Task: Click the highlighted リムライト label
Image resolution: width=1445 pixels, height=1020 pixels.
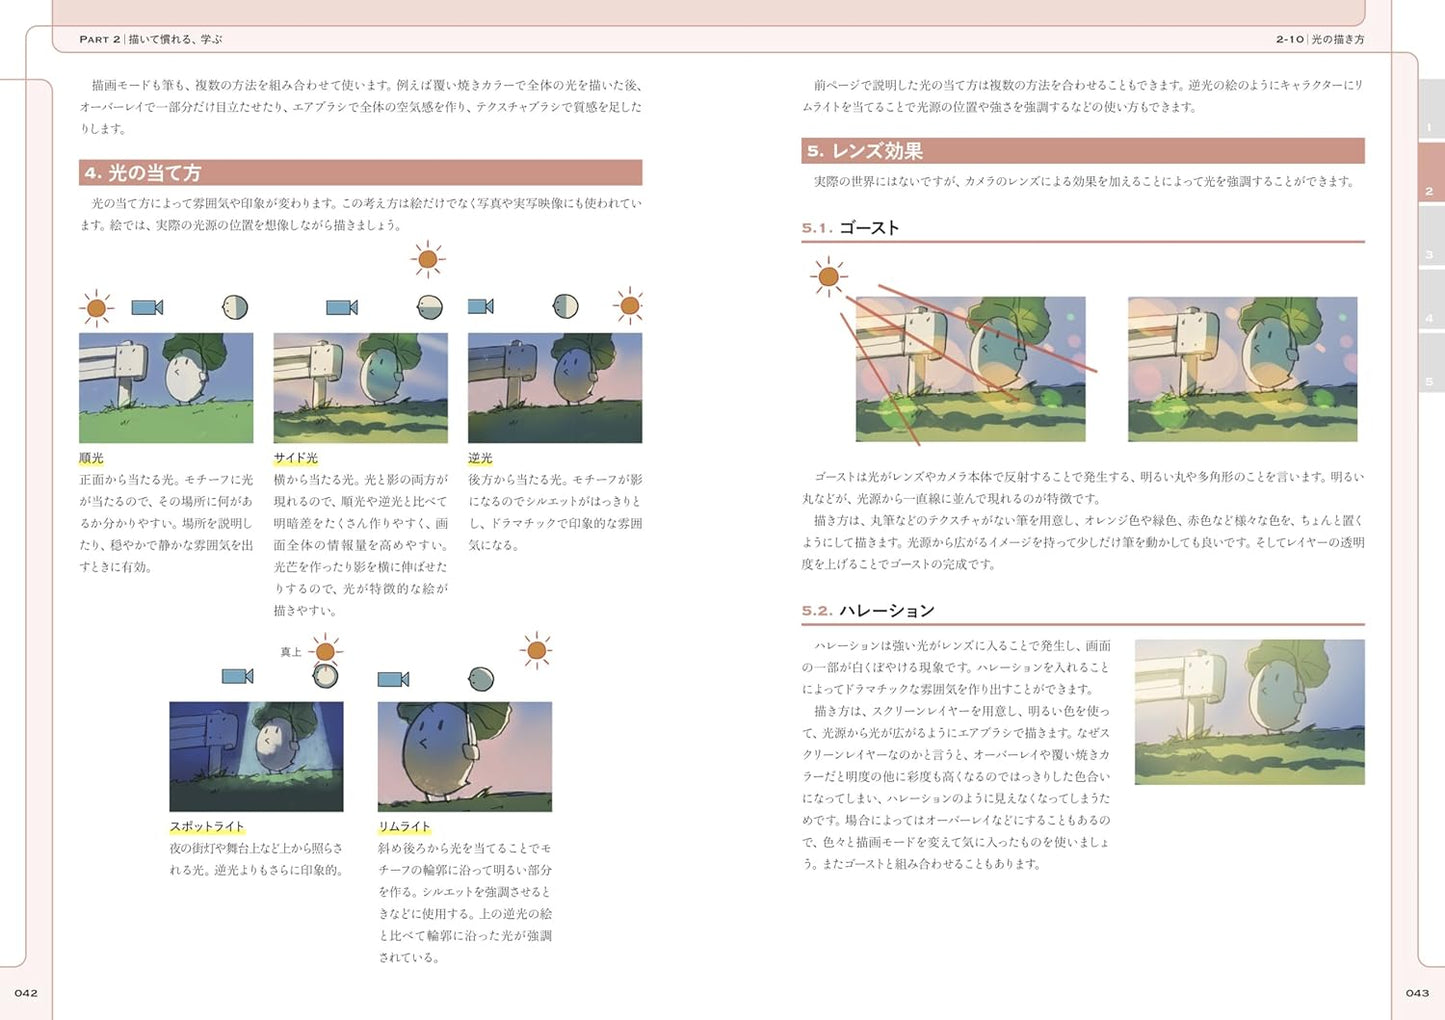Action: click(404, 827)
